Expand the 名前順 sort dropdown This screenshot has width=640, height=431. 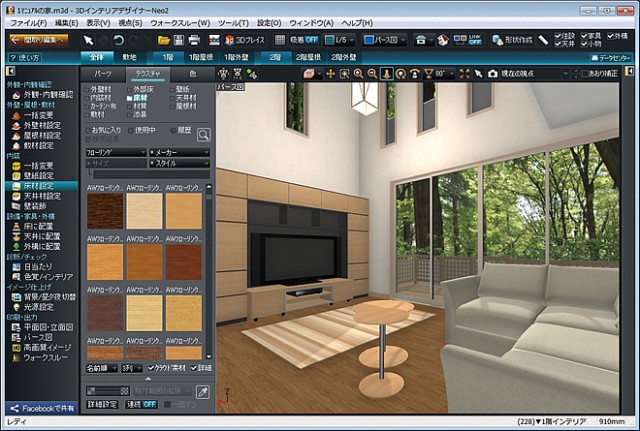click(101, 368)
